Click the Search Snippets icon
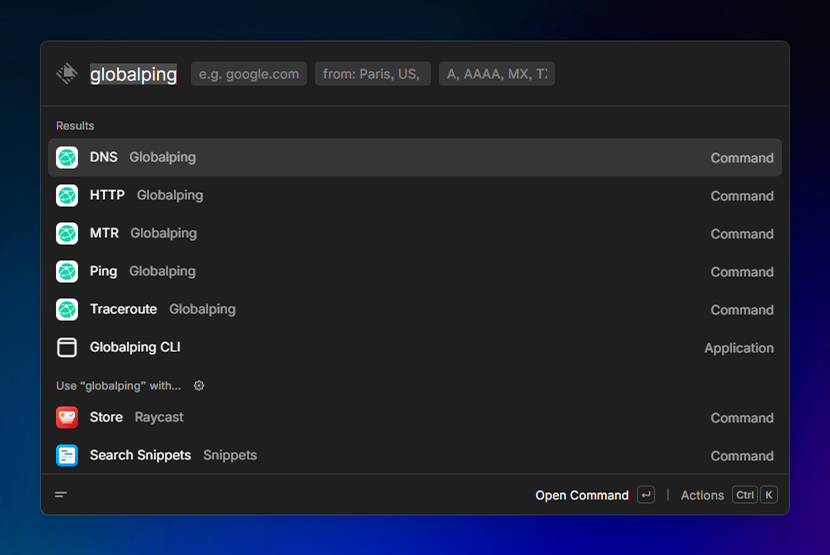Image resolution: width=830 pixels, height=555 pixels. coord(67,455)
